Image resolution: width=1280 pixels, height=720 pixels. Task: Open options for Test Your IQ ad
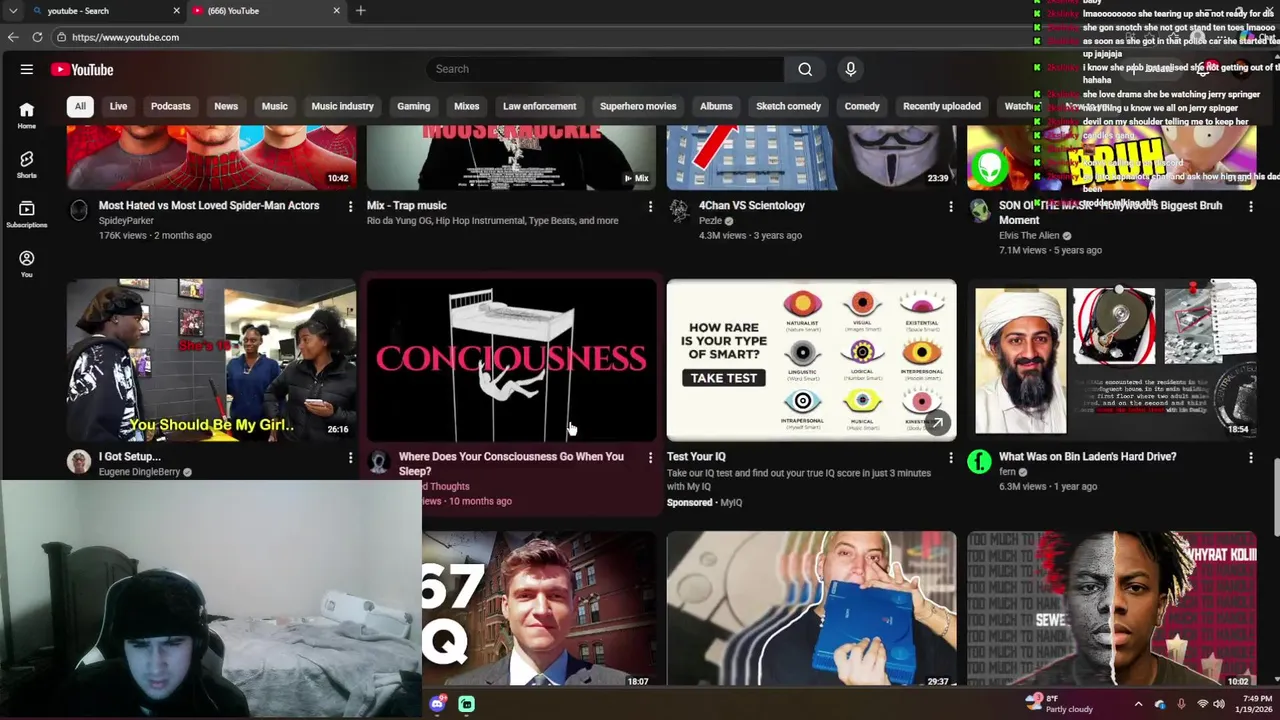click(x=950, y=457)
